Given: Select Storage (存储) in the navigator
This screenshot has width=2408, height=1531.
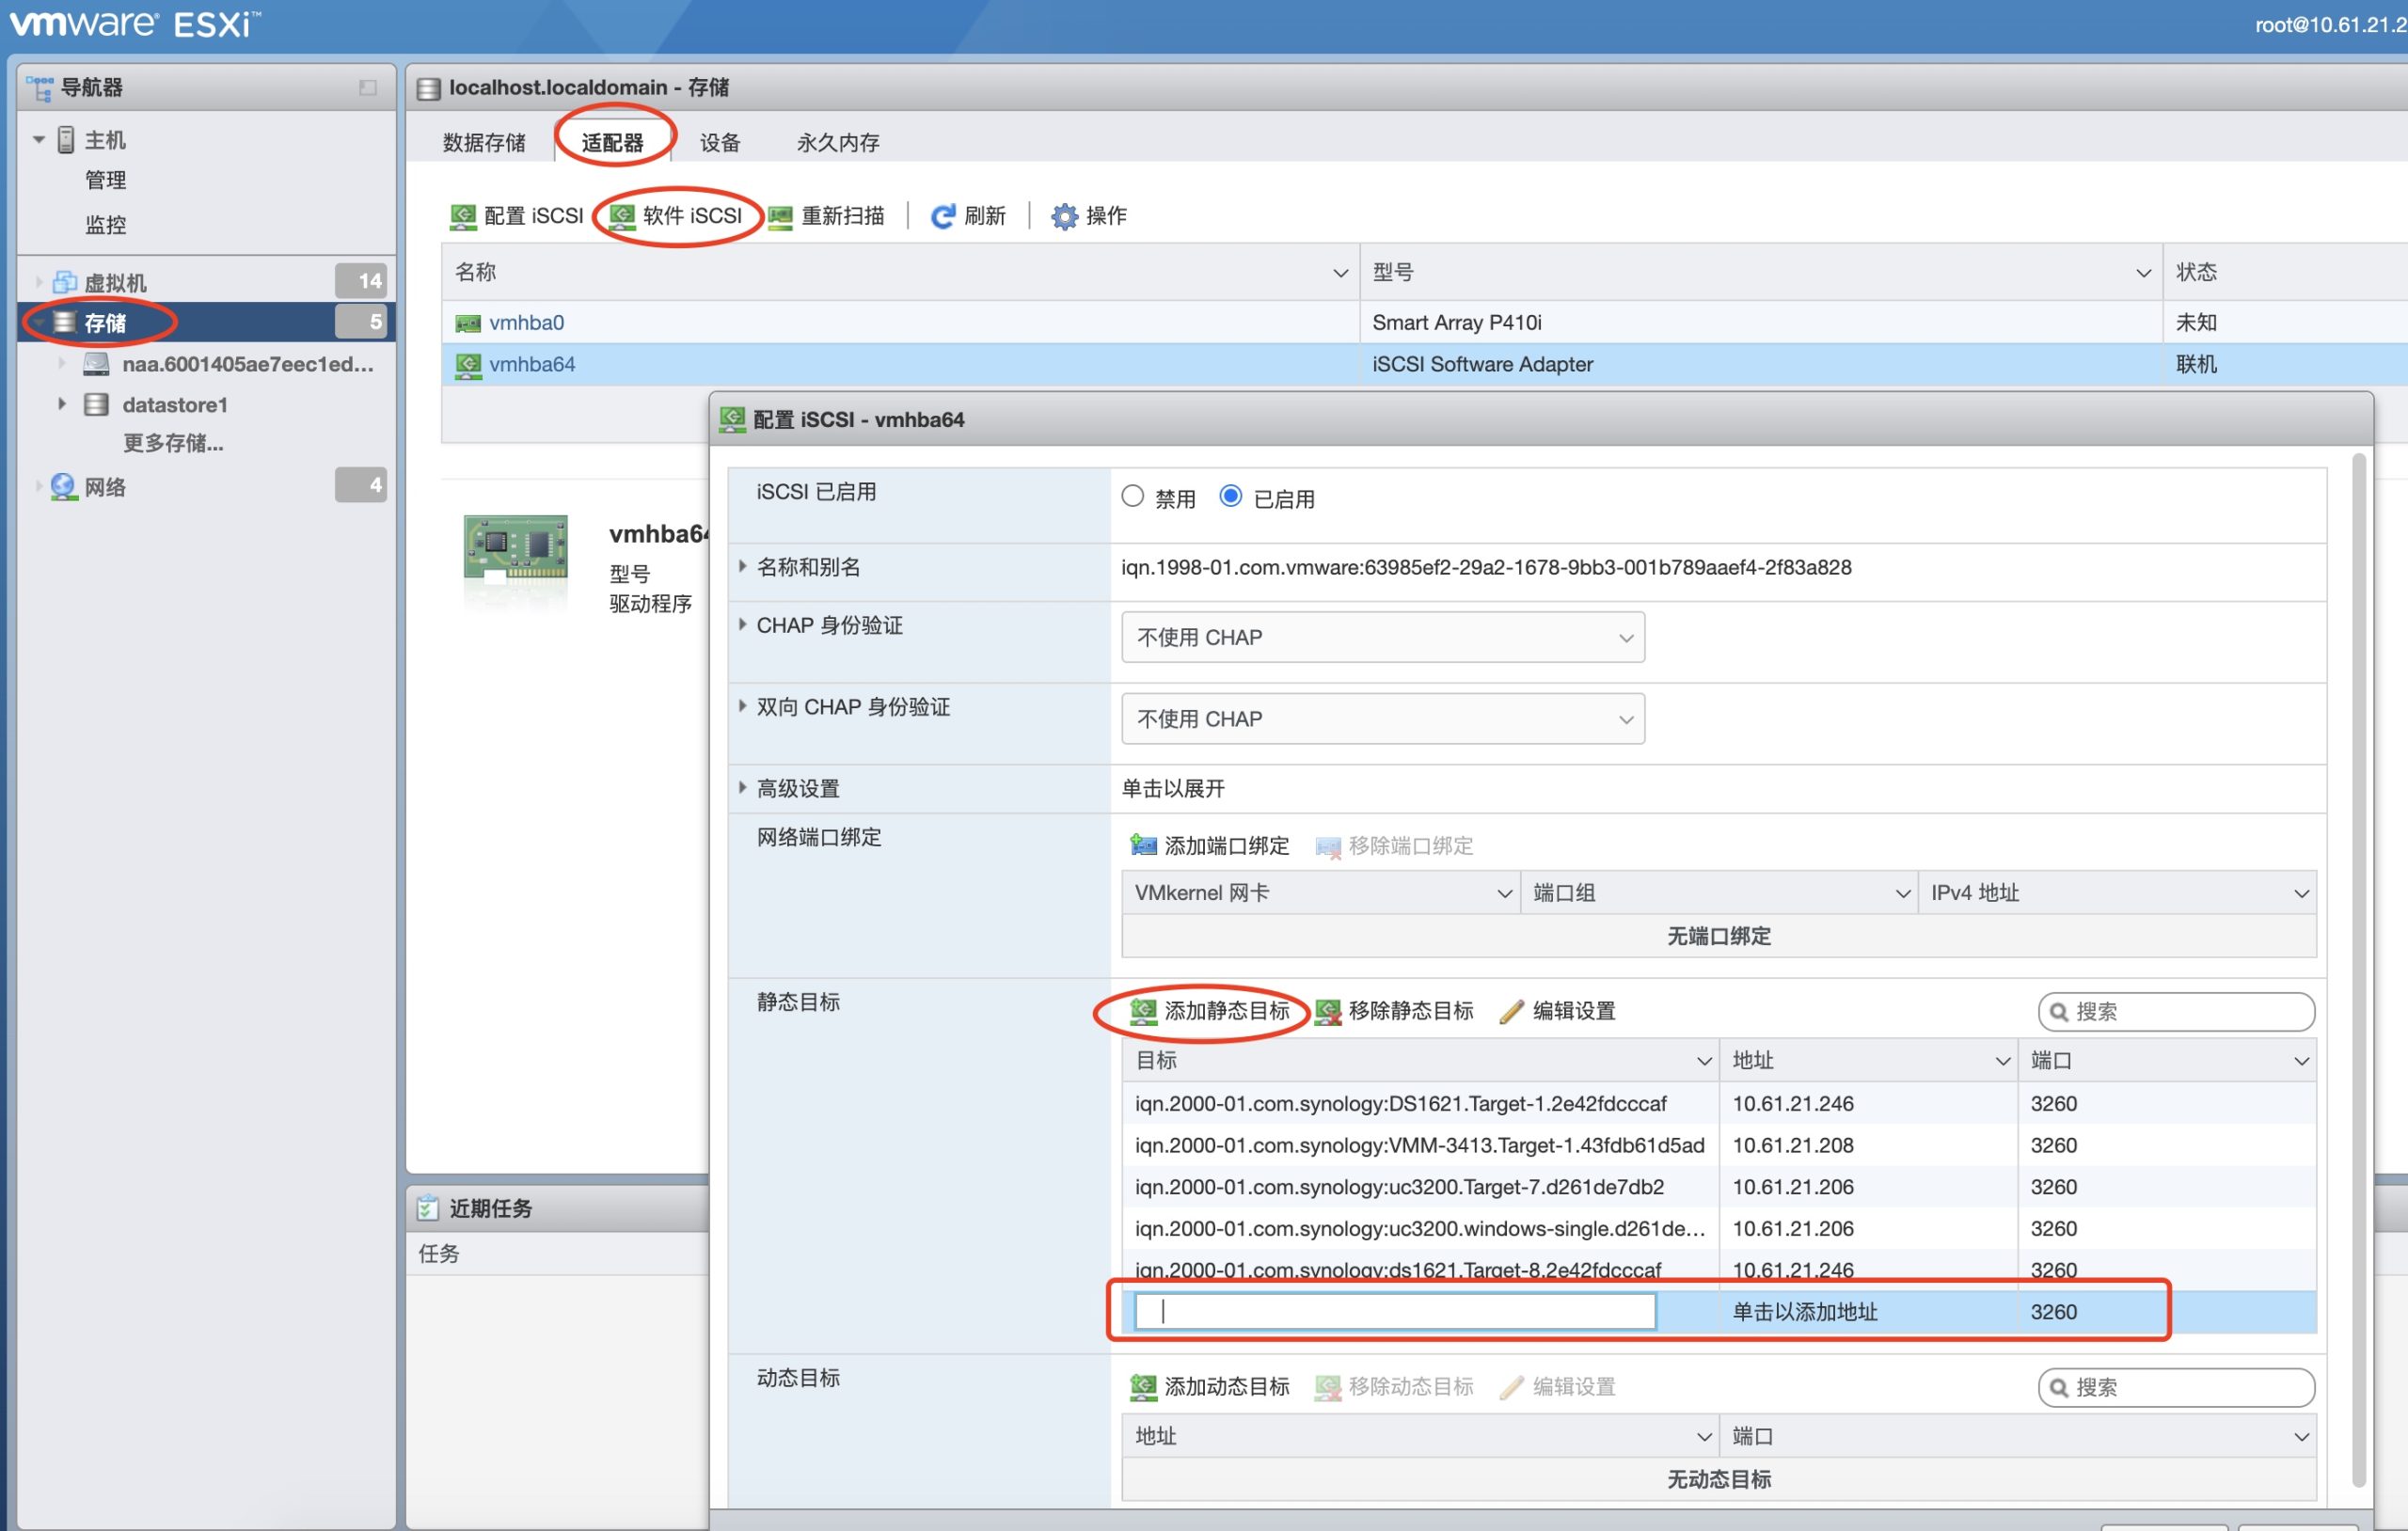Looking at the screenshot, I should 206,322.
